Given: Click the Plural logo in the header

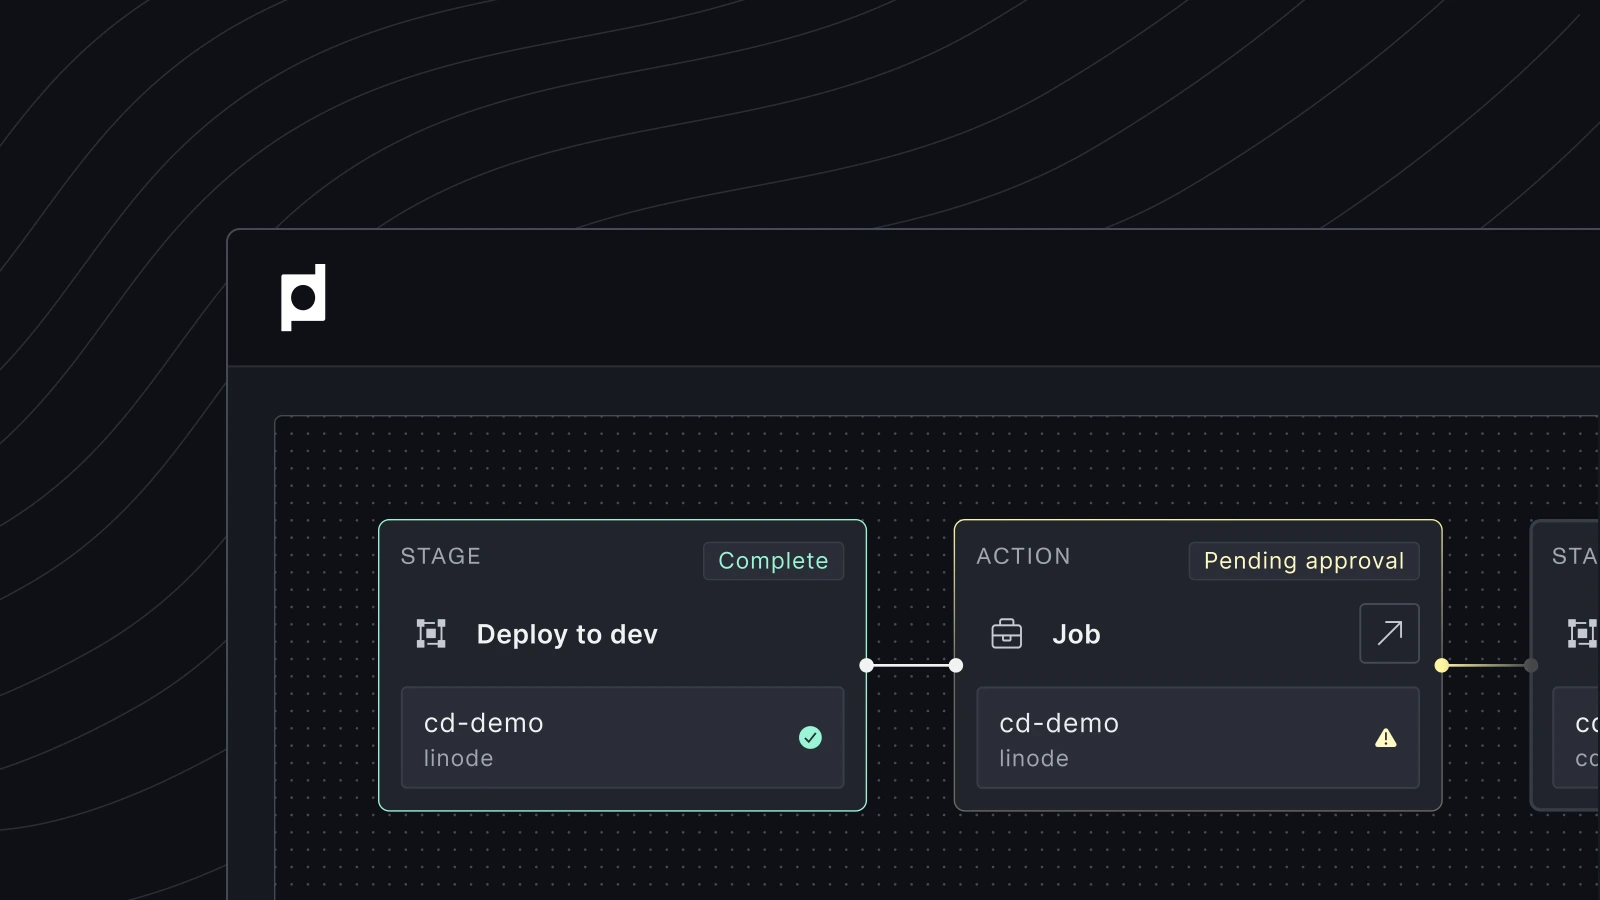Looking at the screenshot, I should click(303, 297).
